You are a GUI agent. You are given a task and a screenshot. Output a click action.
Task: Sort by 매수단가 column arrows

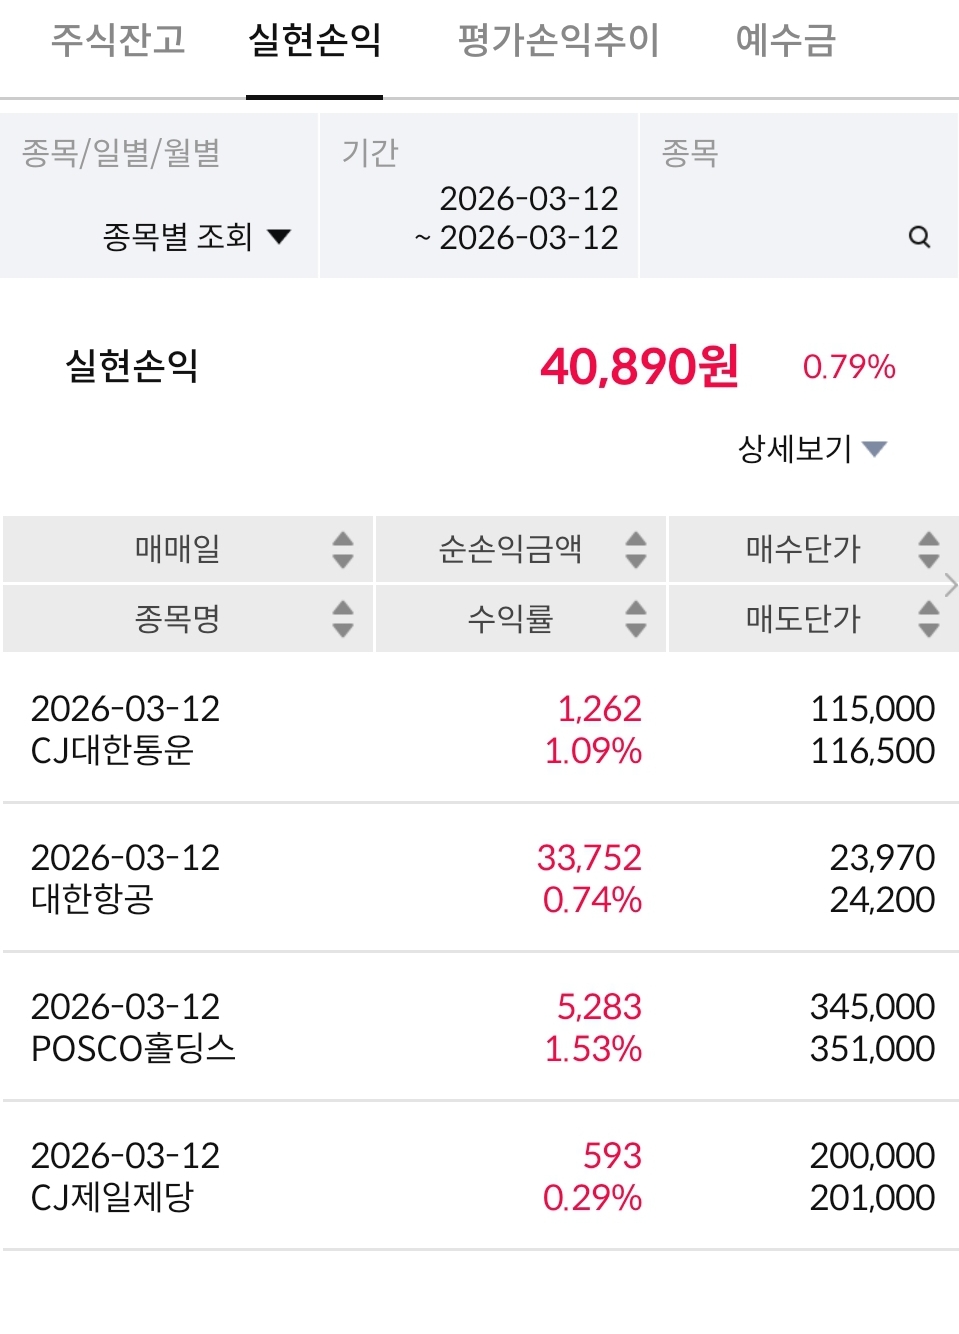point(929,549)
